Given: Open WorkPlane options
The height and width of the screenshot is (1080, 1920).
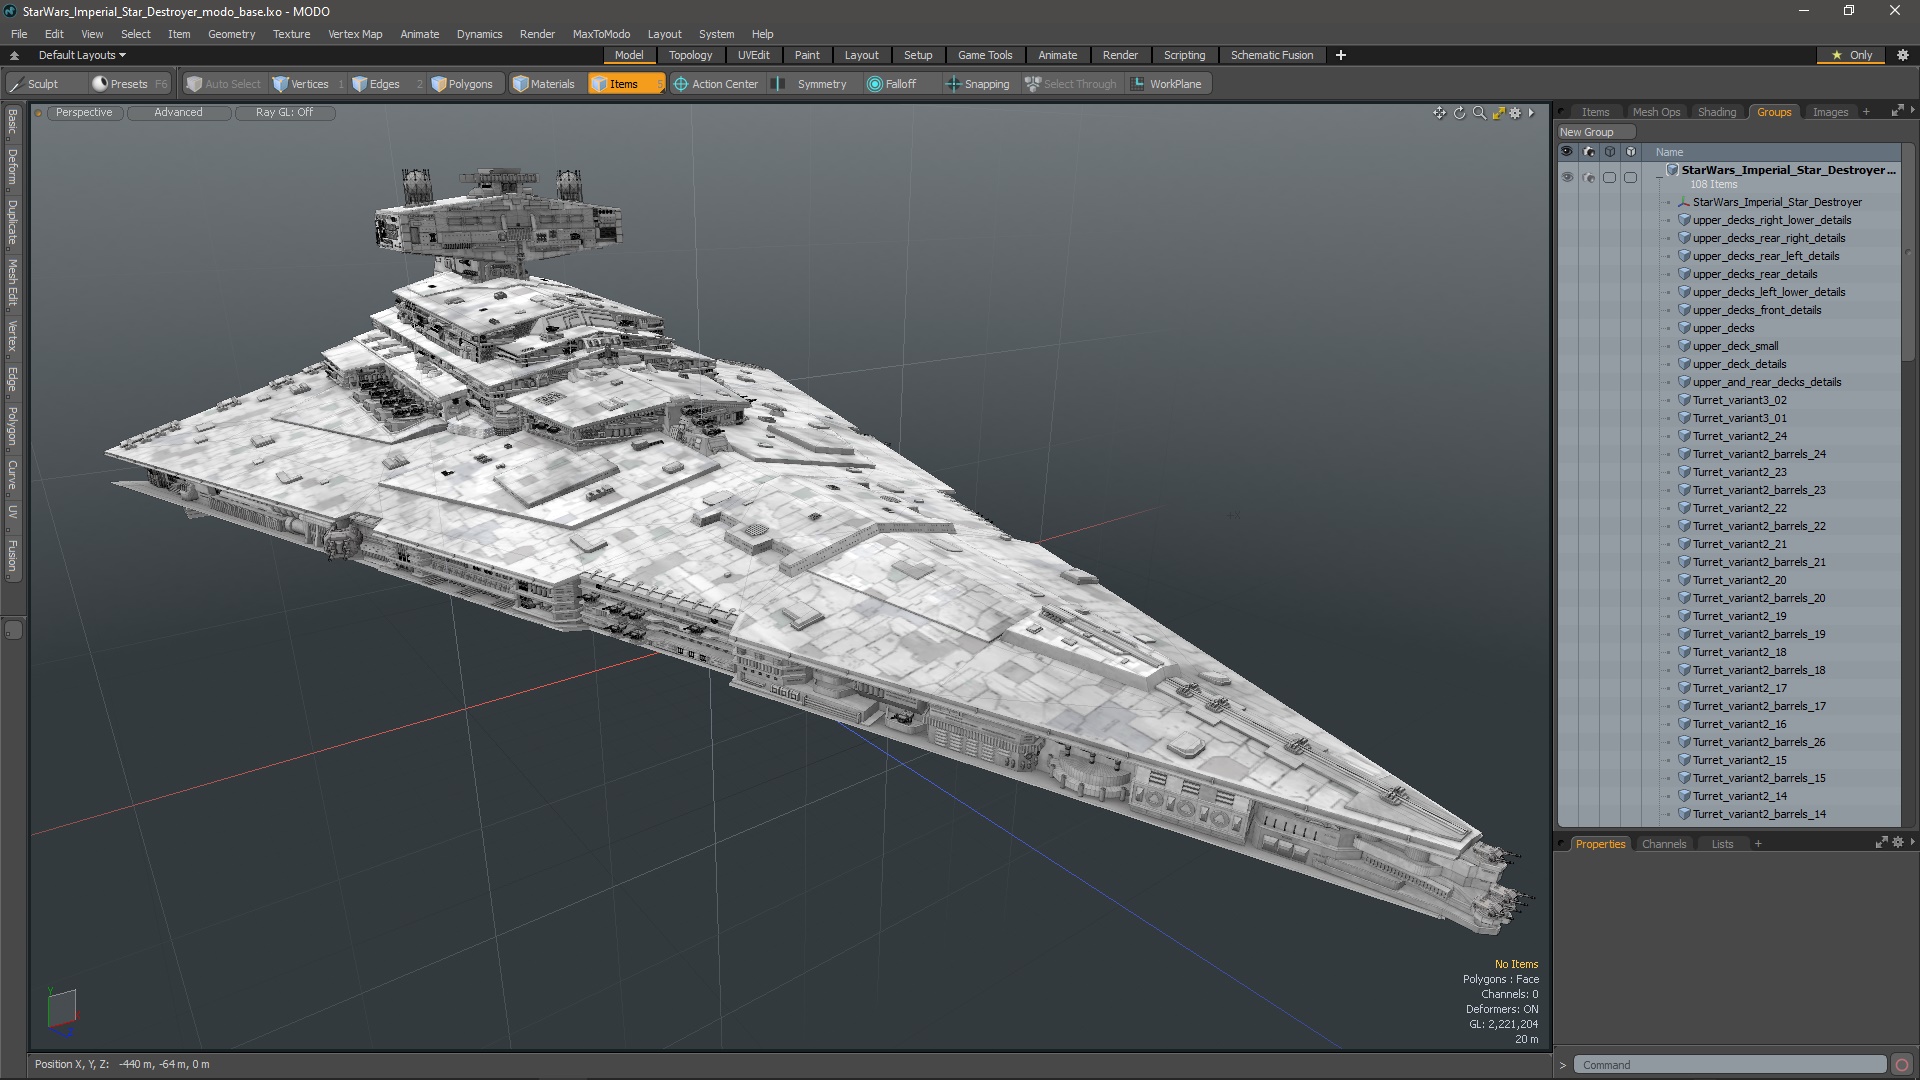Looking at the screenshot, I should tap(1167, 84).
